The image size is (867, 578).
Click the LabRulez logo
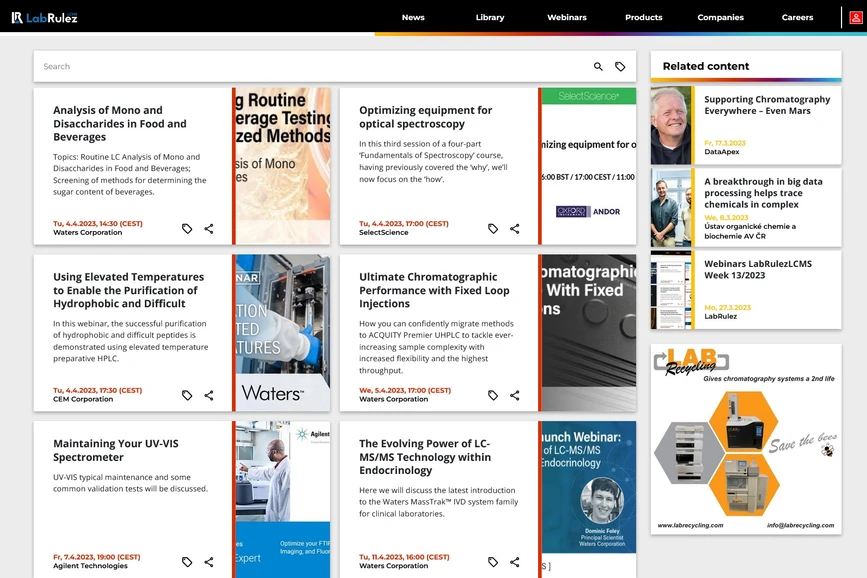click(44, 18)
